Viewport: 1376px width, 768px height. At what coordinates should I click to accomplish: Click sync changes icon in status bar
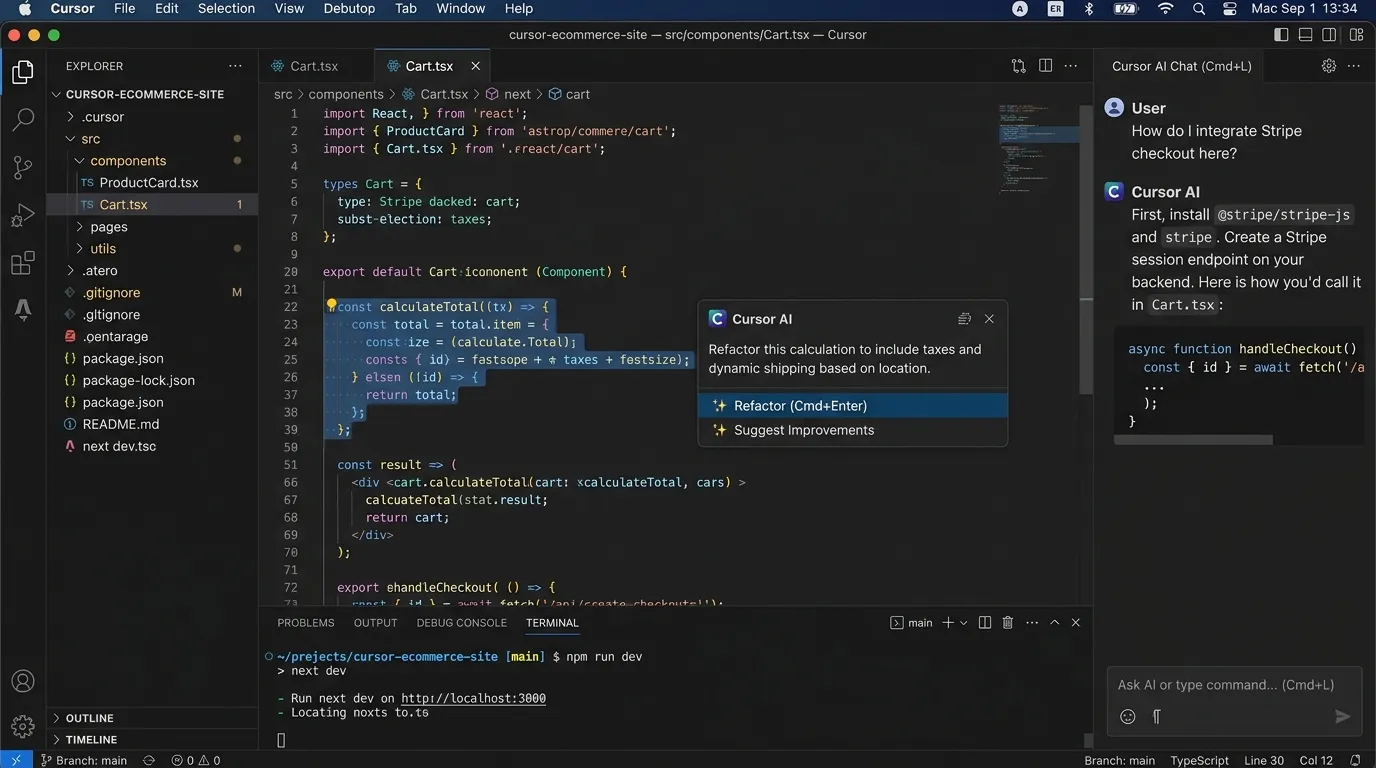[x=149, y=760]
